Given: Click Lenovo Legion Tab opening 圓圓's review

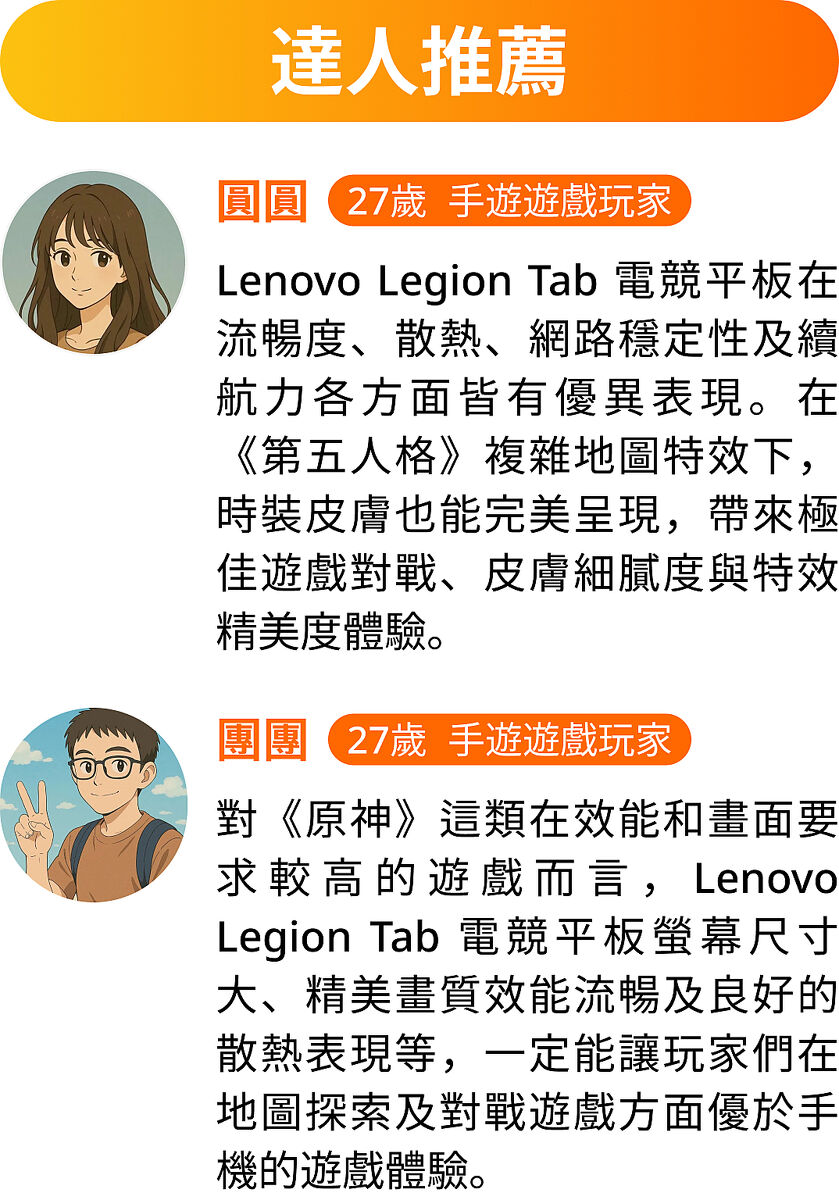Looking at the screenshot, I should click(407, 282).
